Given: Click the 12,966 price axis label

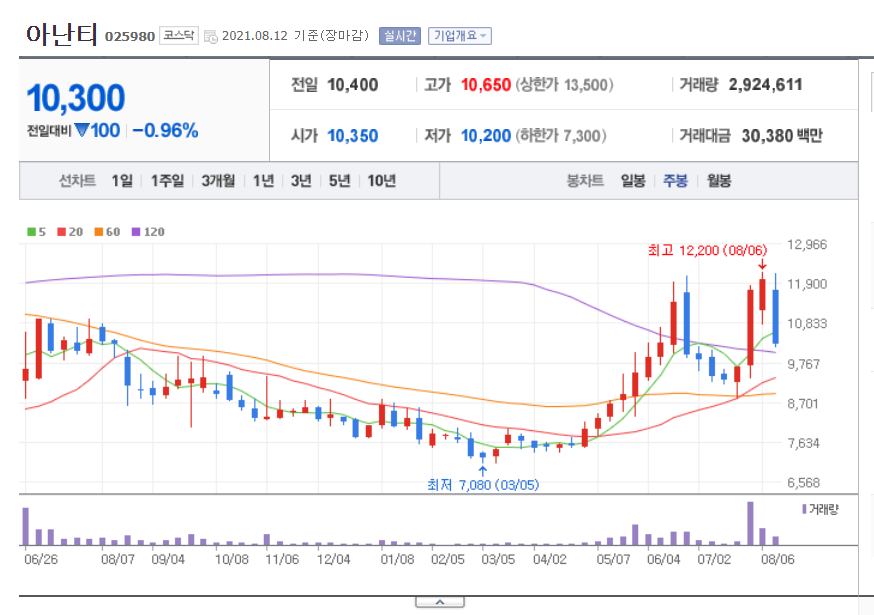Looking at the screenshot, I should point(807,244).
